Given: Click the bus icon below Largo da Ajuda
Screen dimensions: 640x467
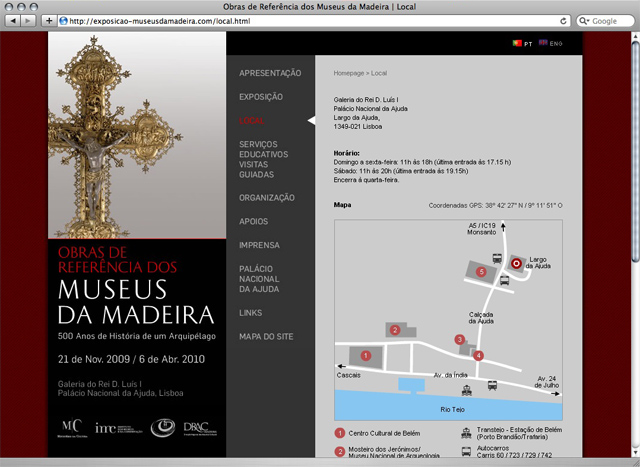Looking at the screenshot, I should [x=504, y=280].
